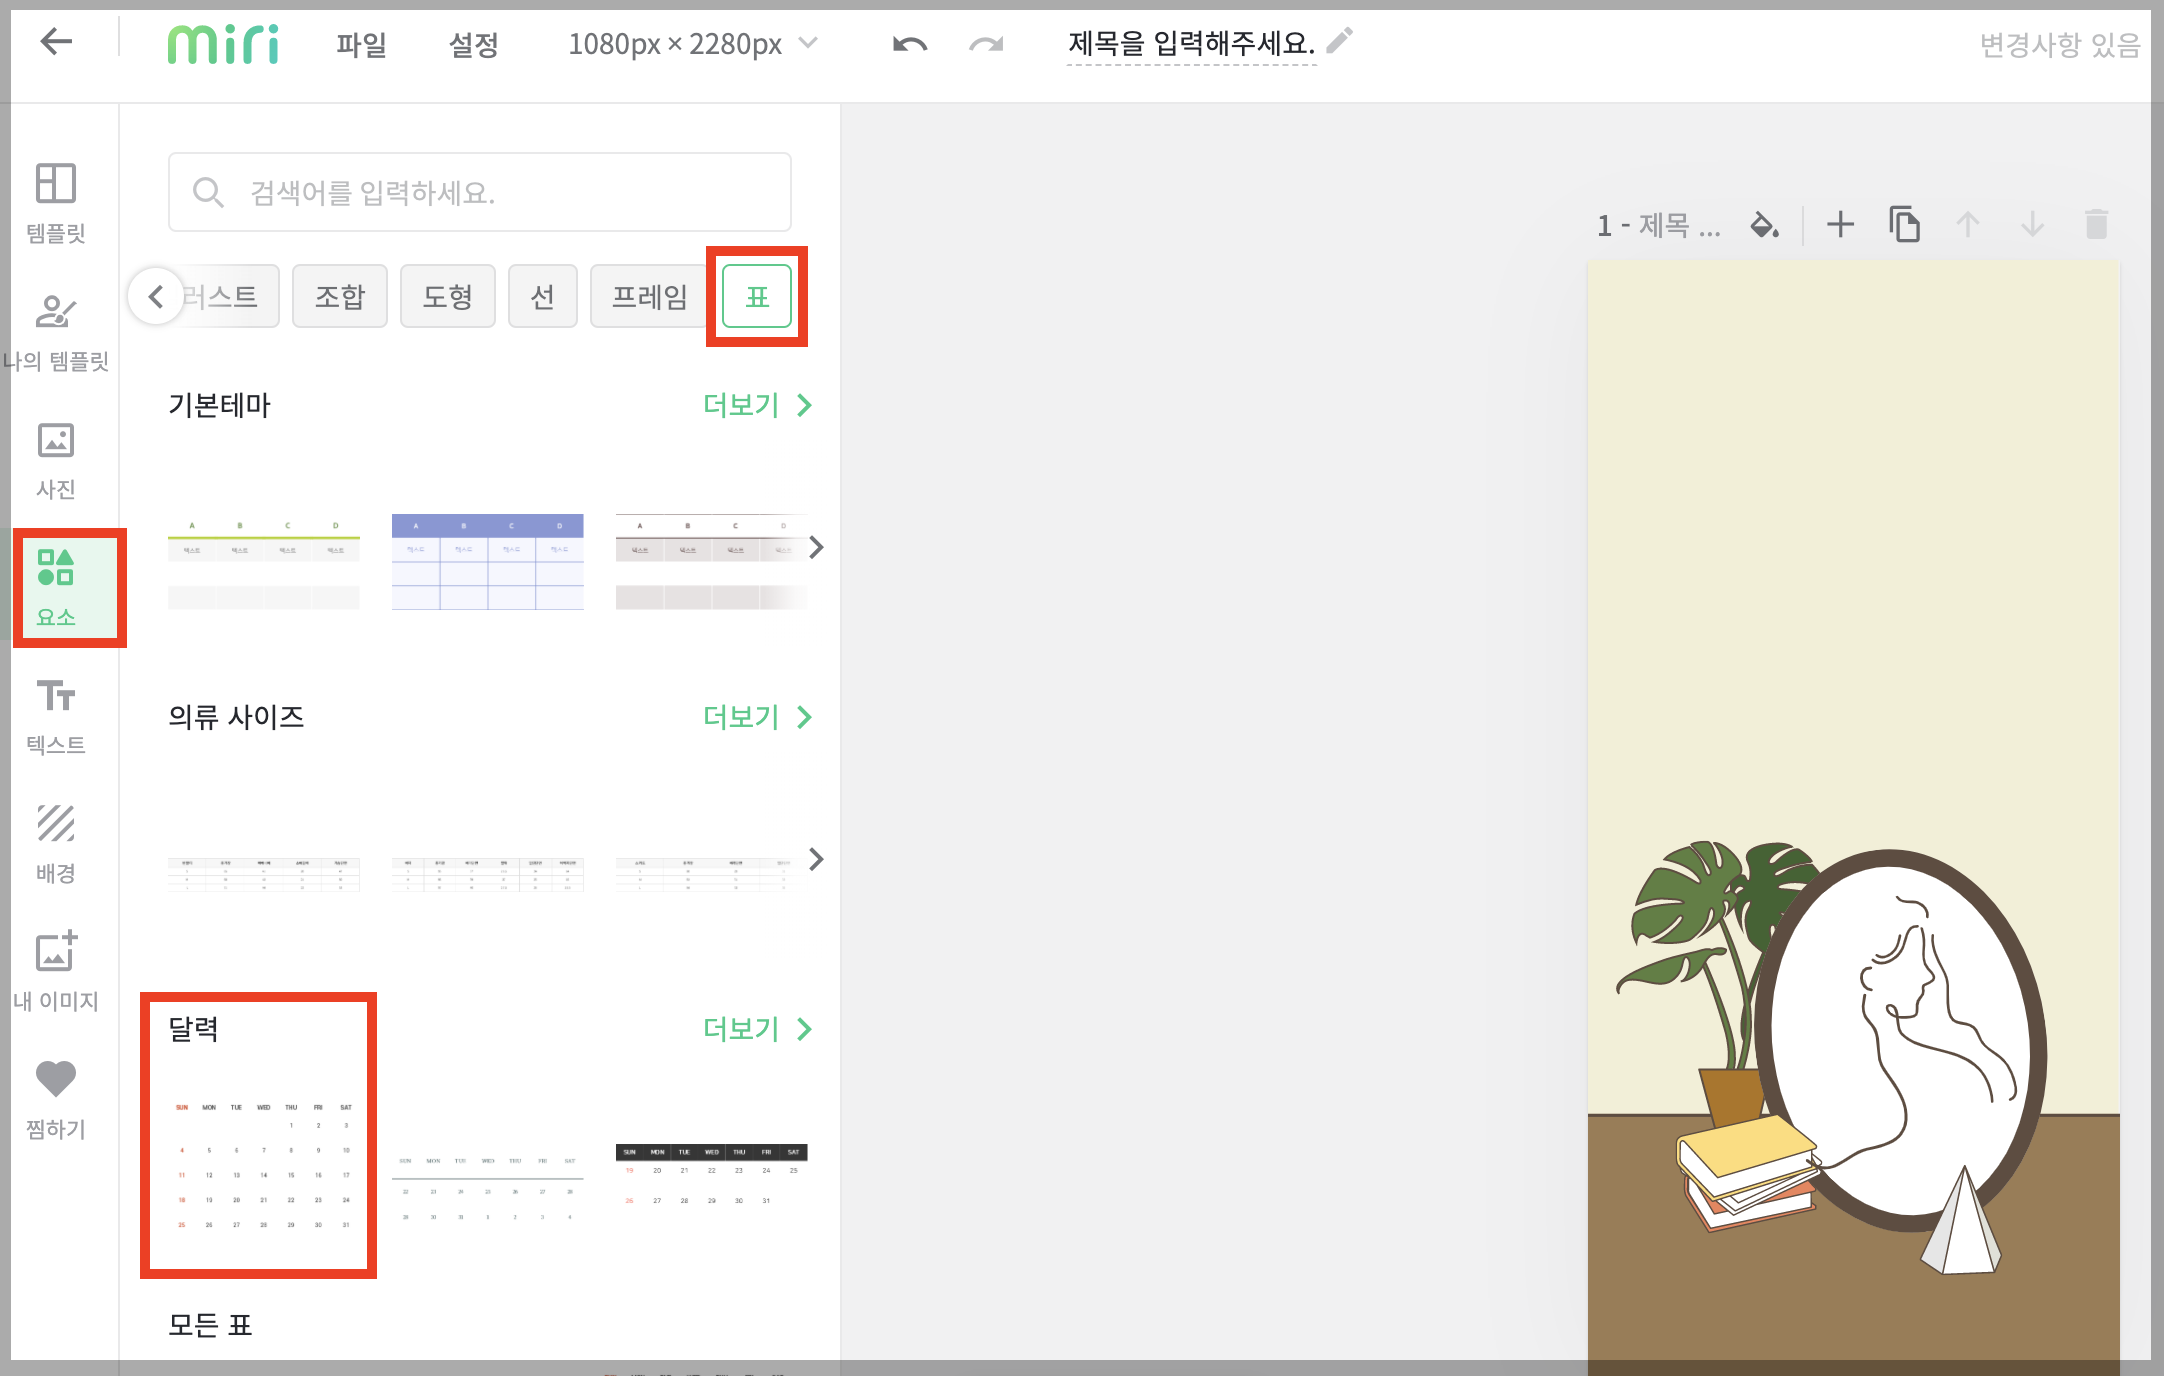Open the 파일 menu
The width and height of the screenshot is (2164, 1376).
coord(361,44)
